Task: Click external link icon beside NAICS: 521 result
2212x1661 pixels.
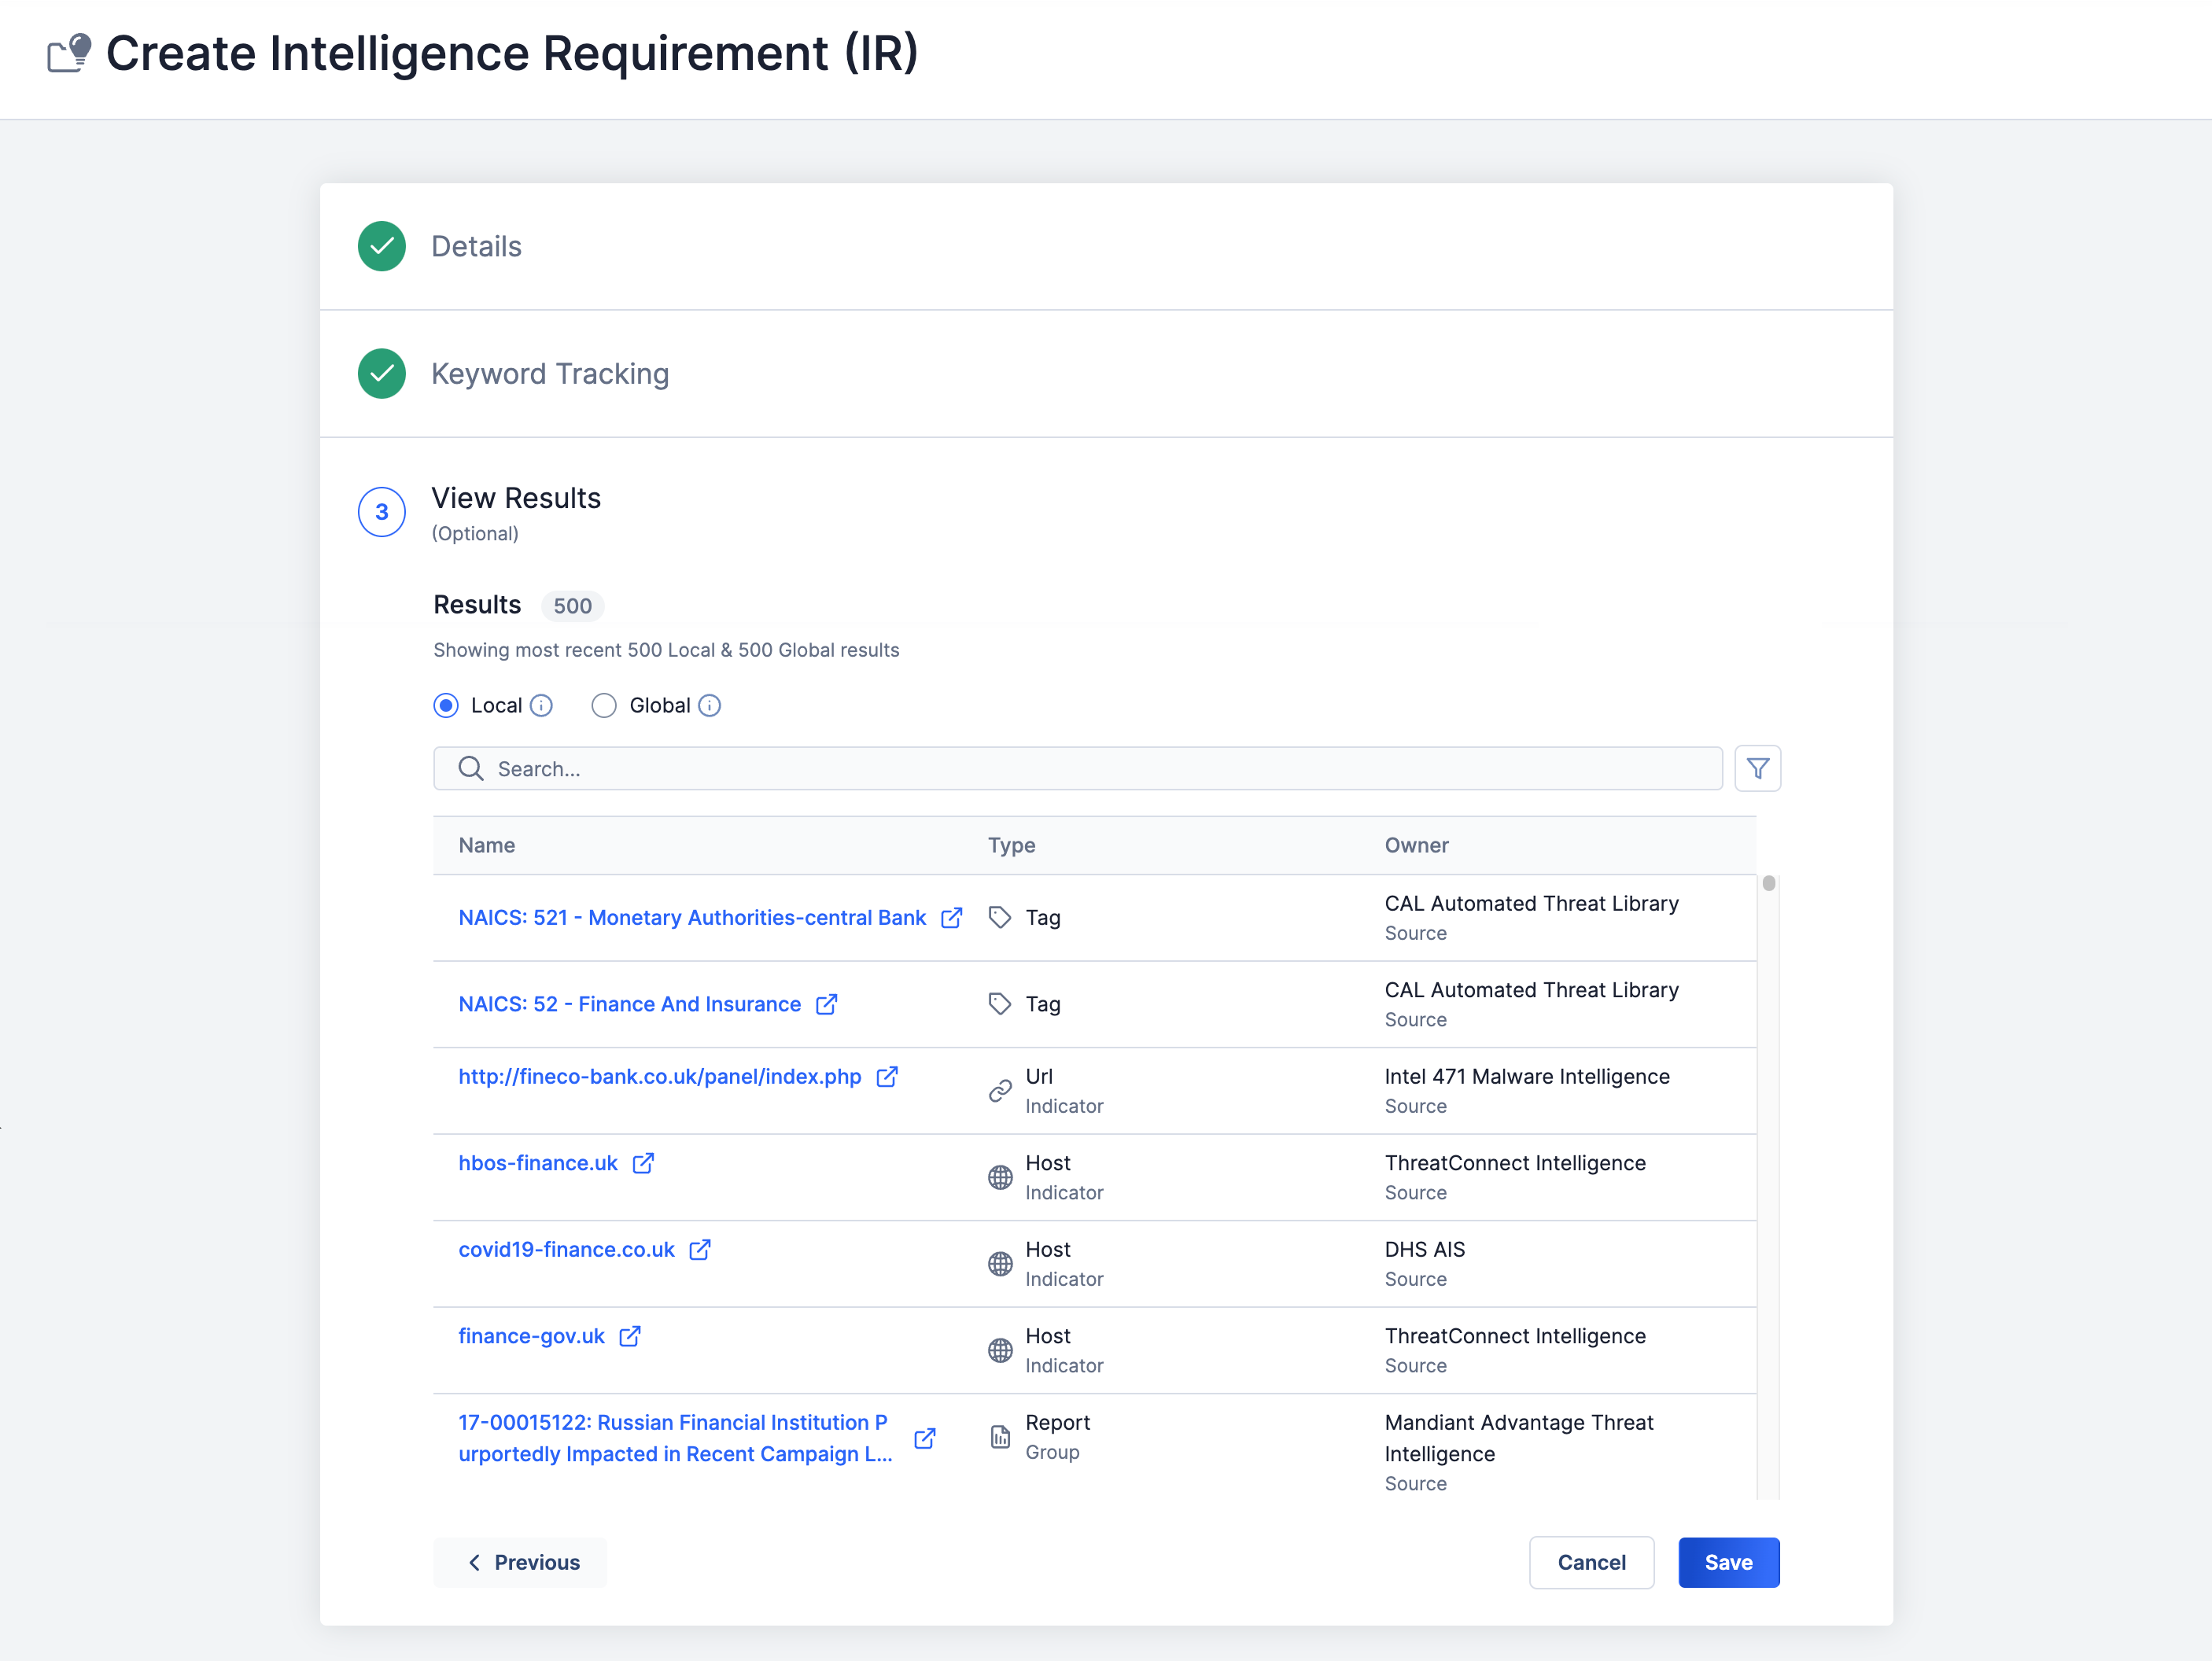Action: (951, 917)
